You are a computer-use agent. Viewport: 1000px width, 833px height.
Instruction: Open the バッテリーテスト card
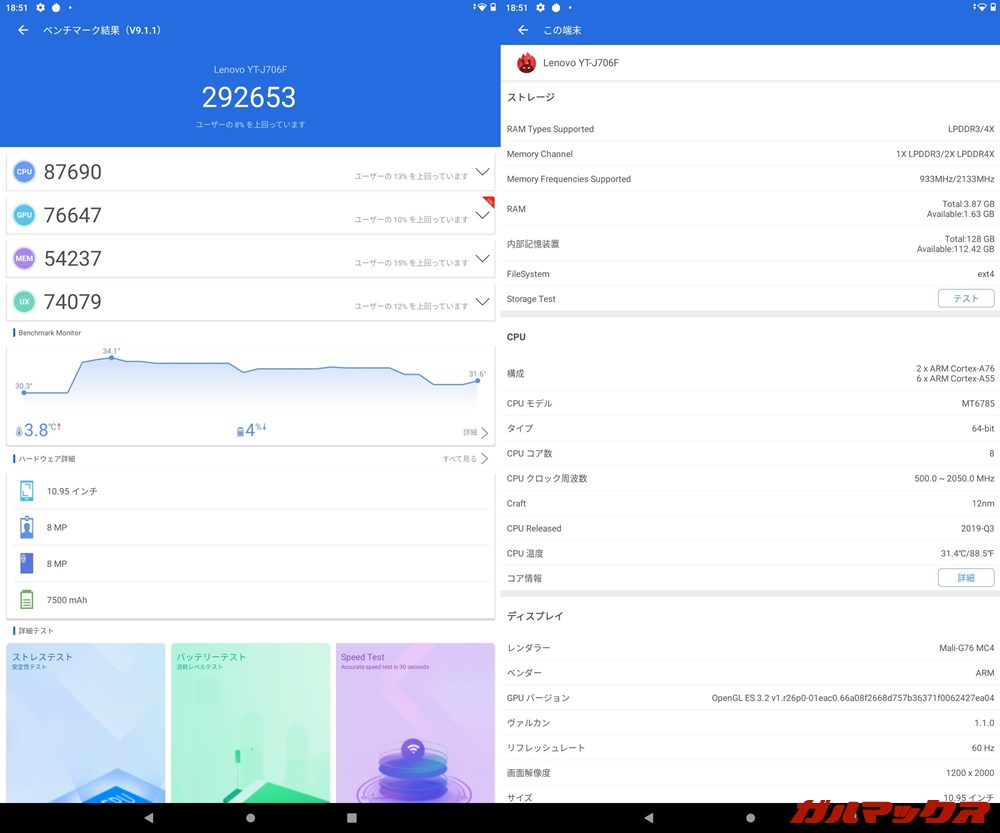(250, 722)
